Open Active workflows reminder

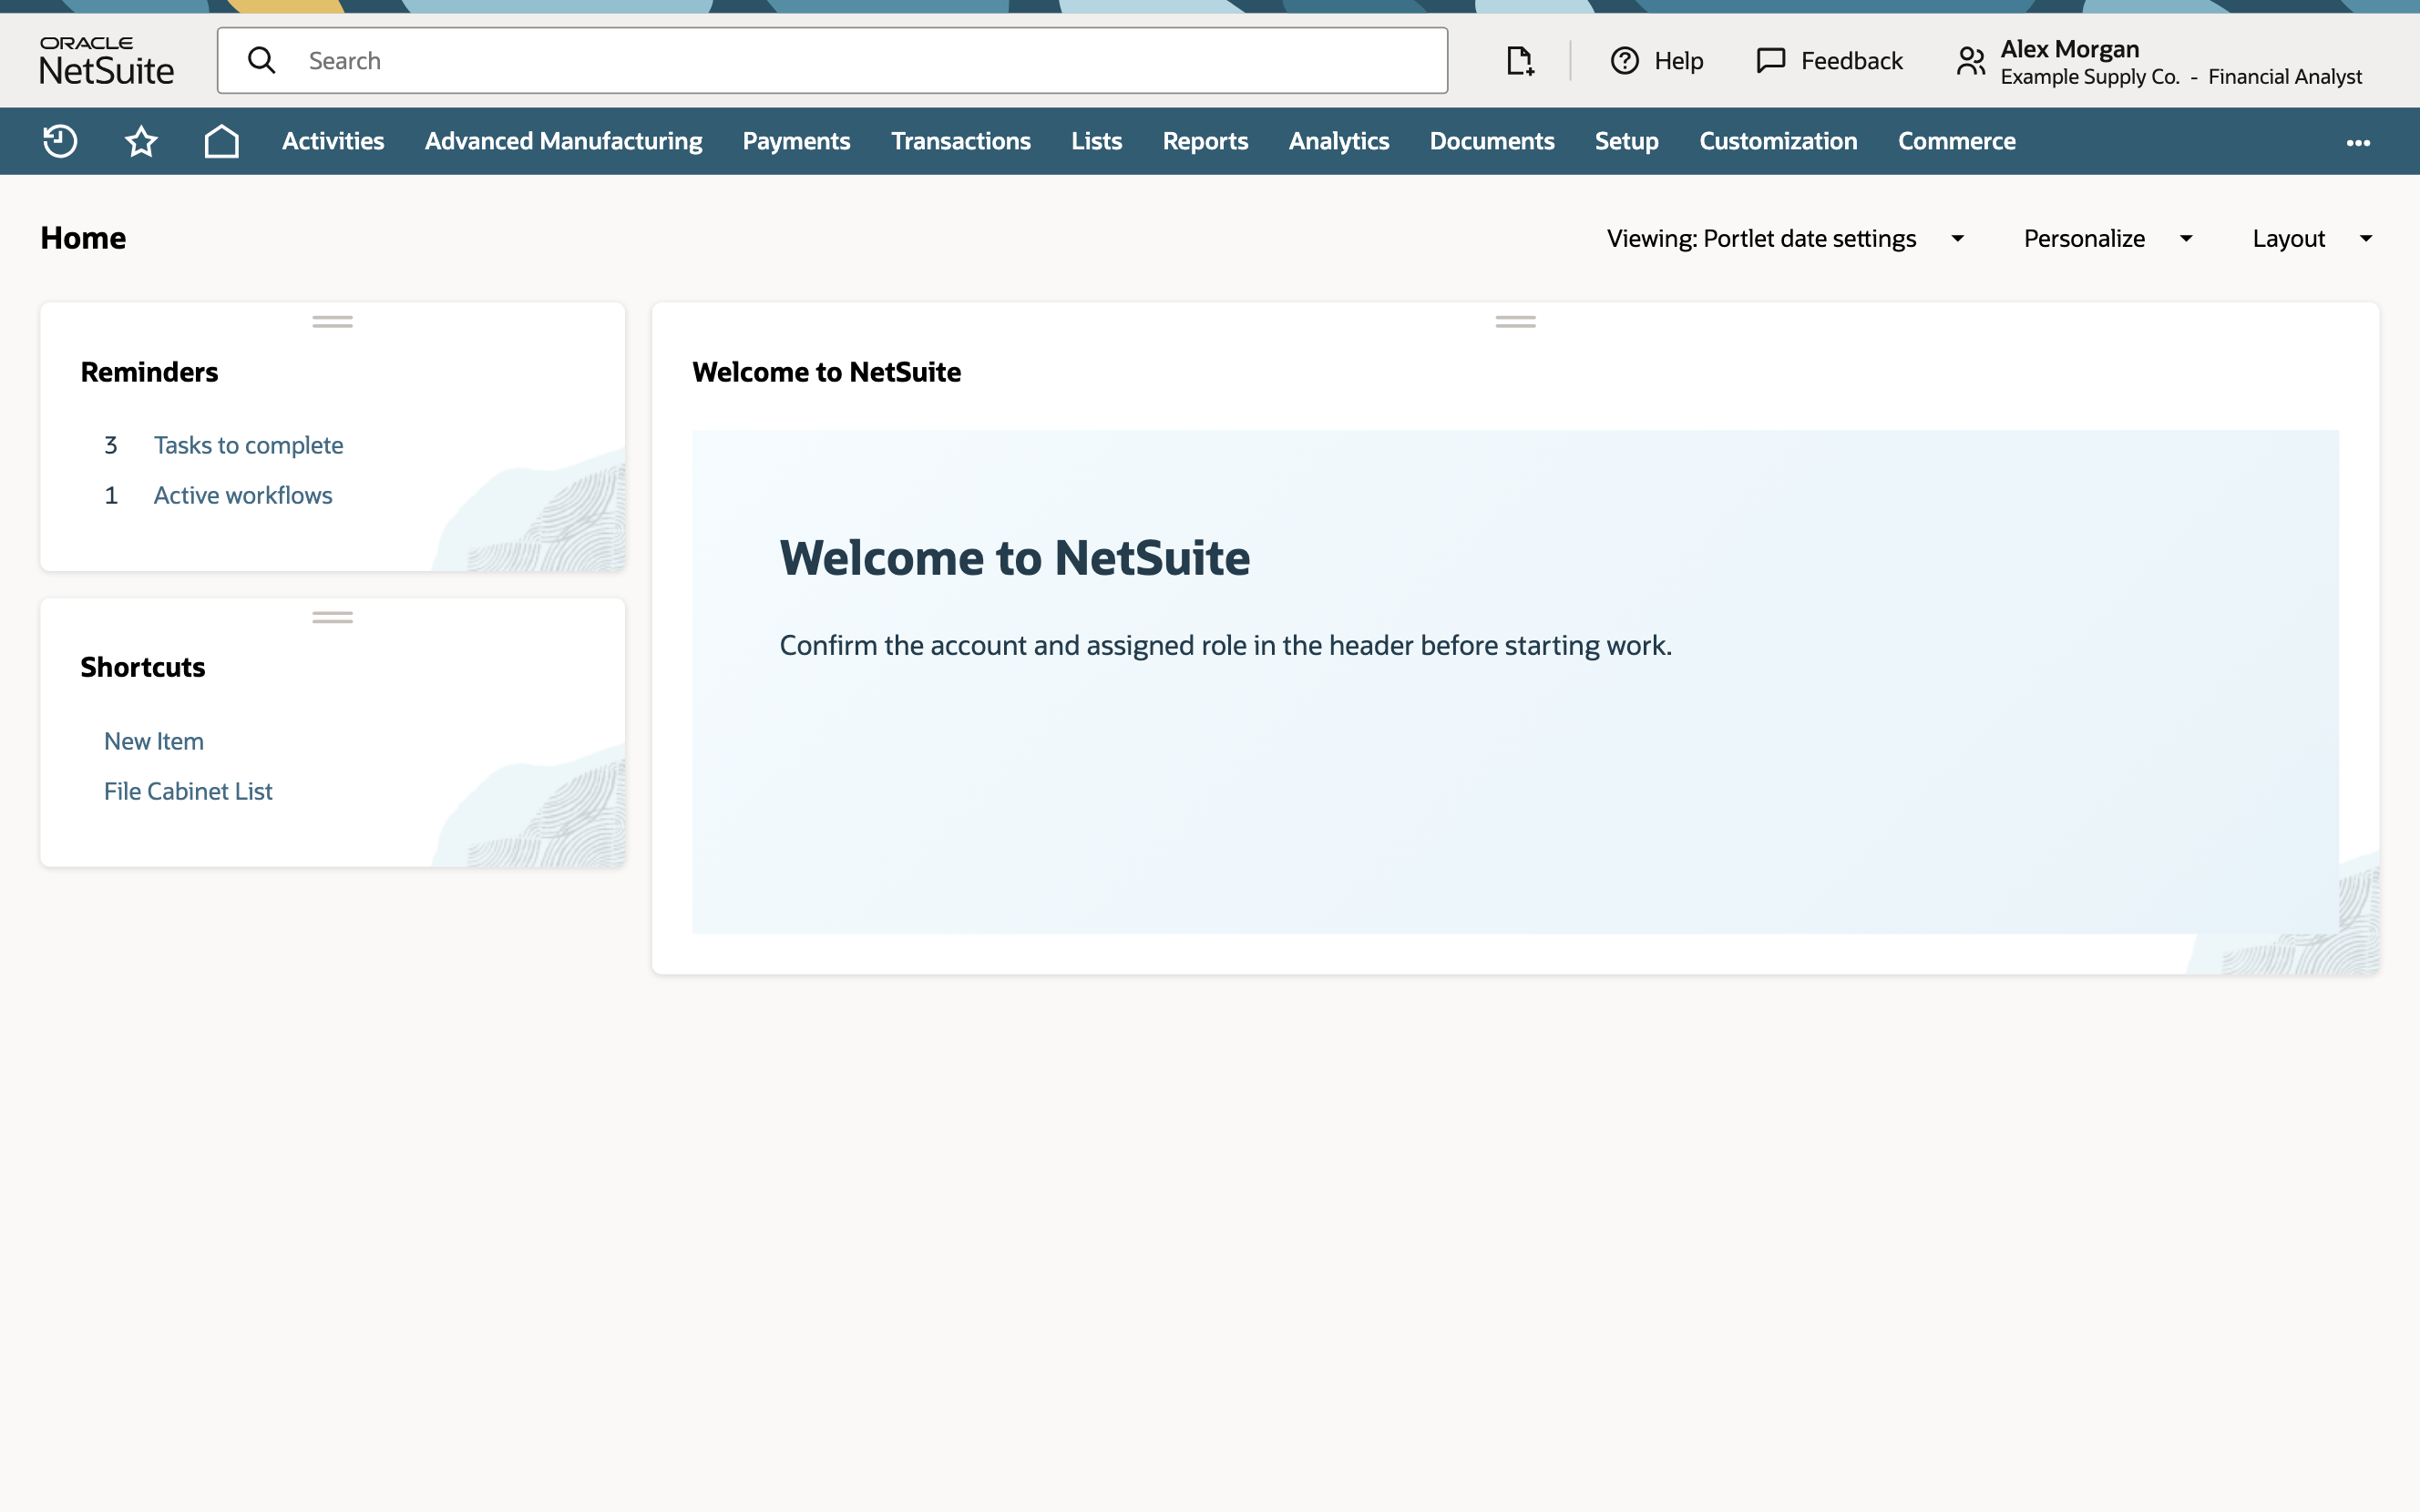click(243, 495)
